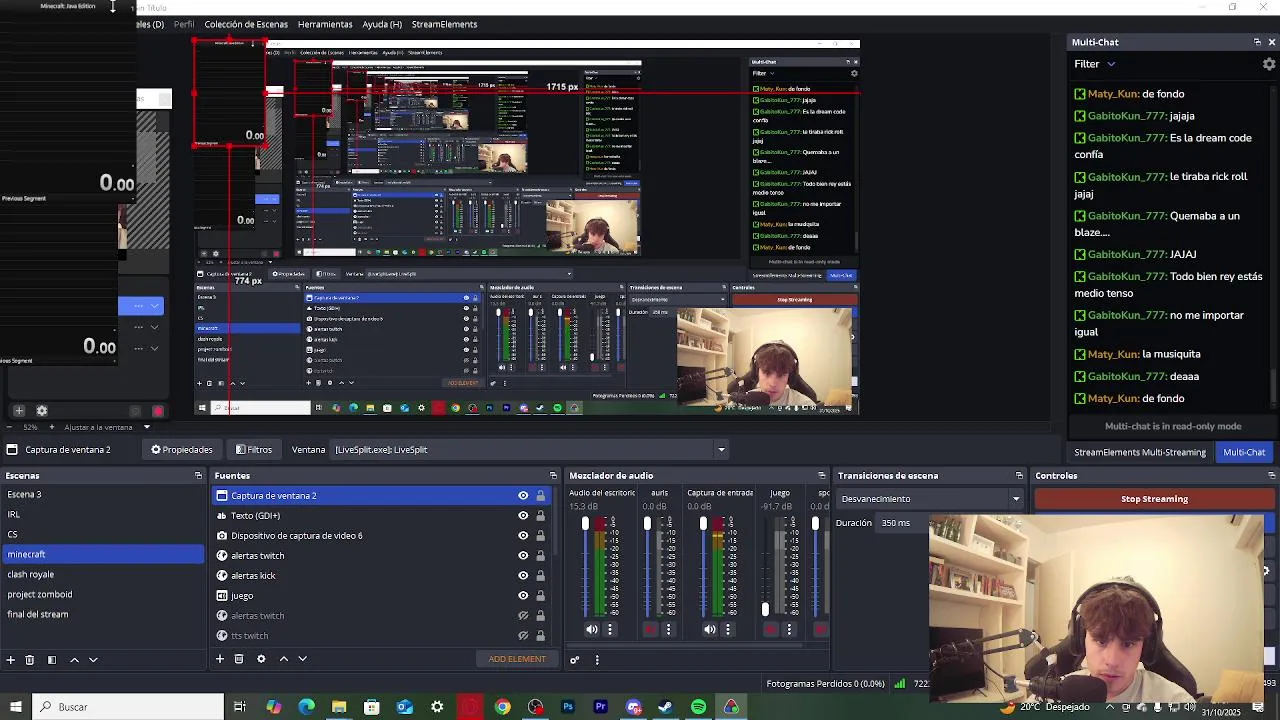
Task: Move the scene down in Escenas list
Action: tap(93, 660)
